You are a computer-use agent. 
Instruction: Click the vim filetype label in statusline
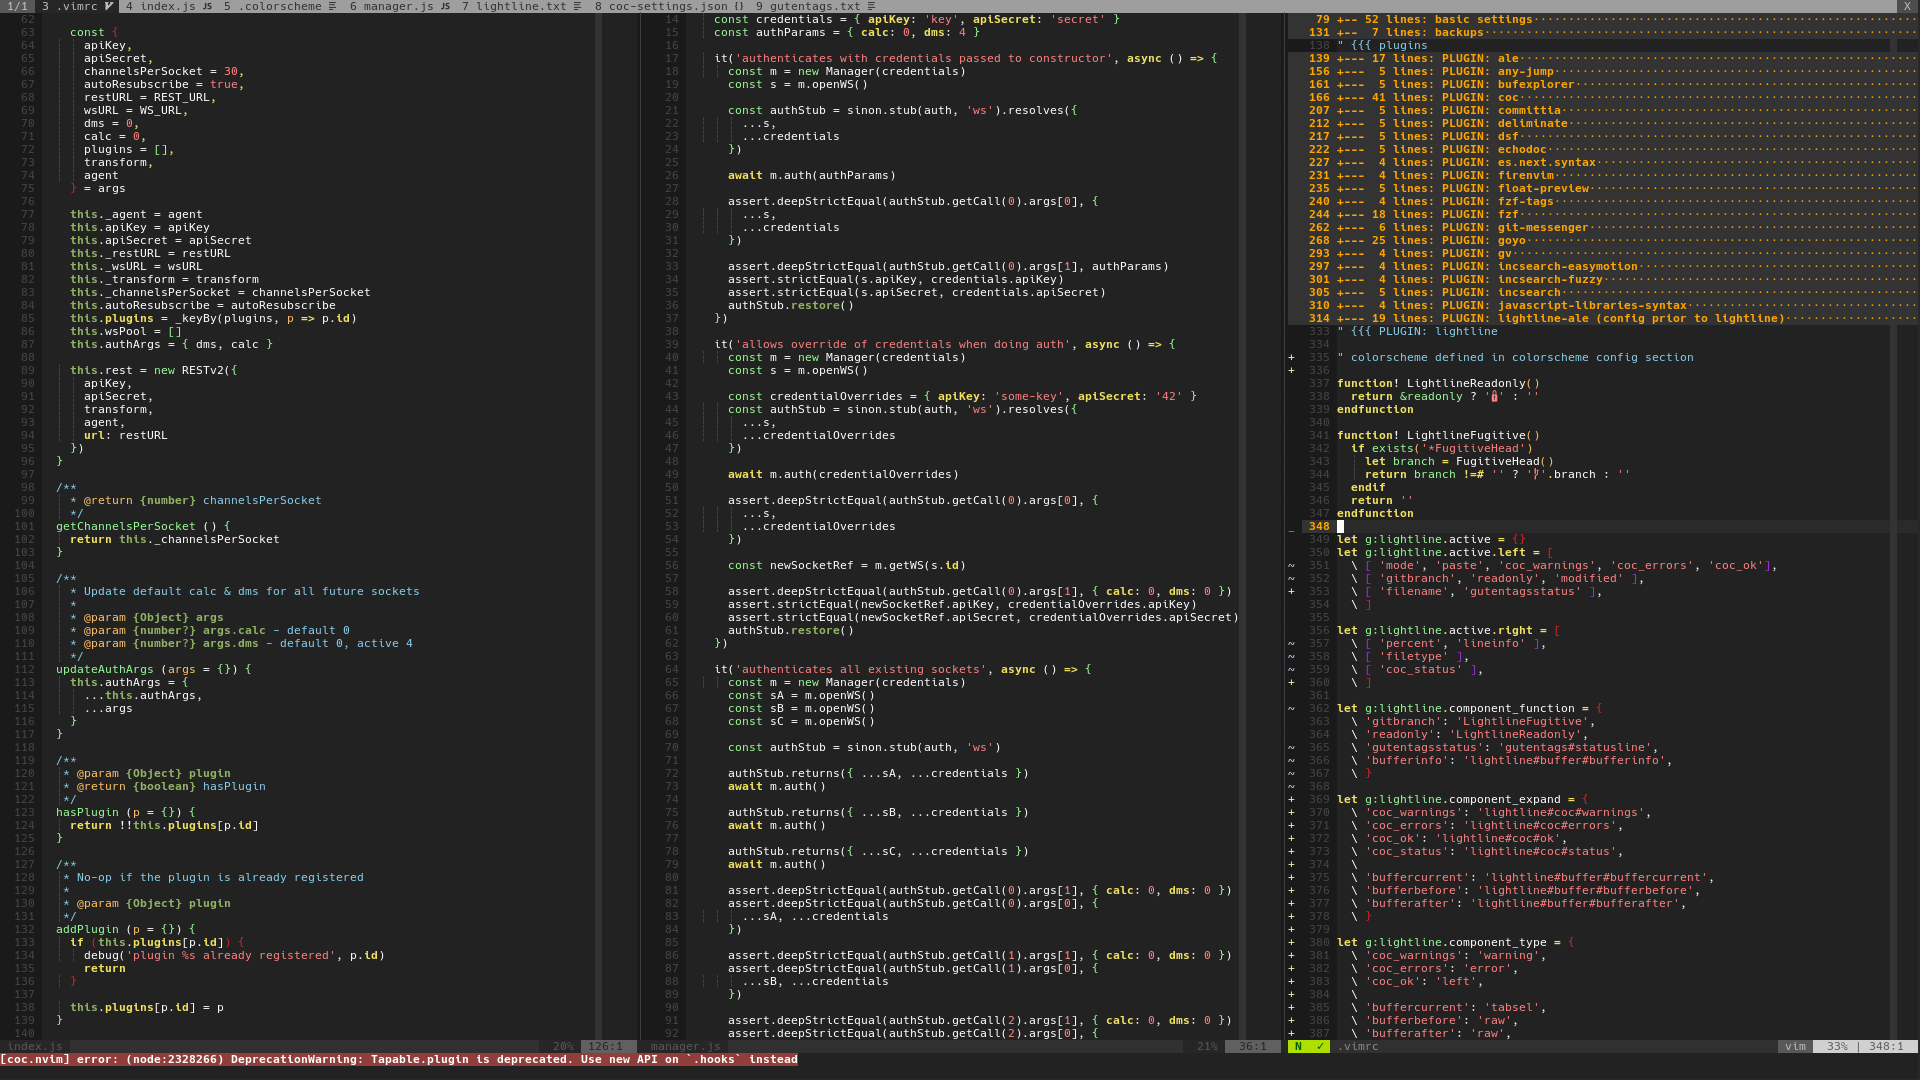(1795, 1046)
